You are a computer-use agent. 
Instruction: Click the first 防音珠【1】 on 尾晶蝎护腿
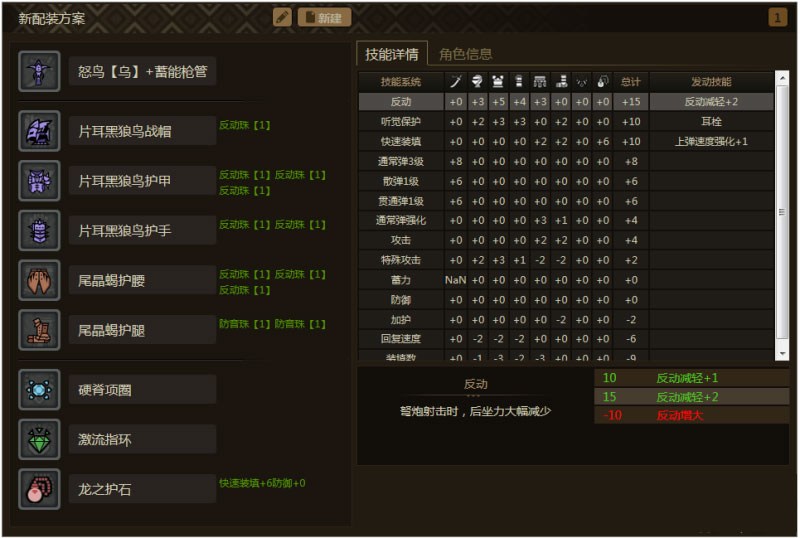tap(244, 324)
